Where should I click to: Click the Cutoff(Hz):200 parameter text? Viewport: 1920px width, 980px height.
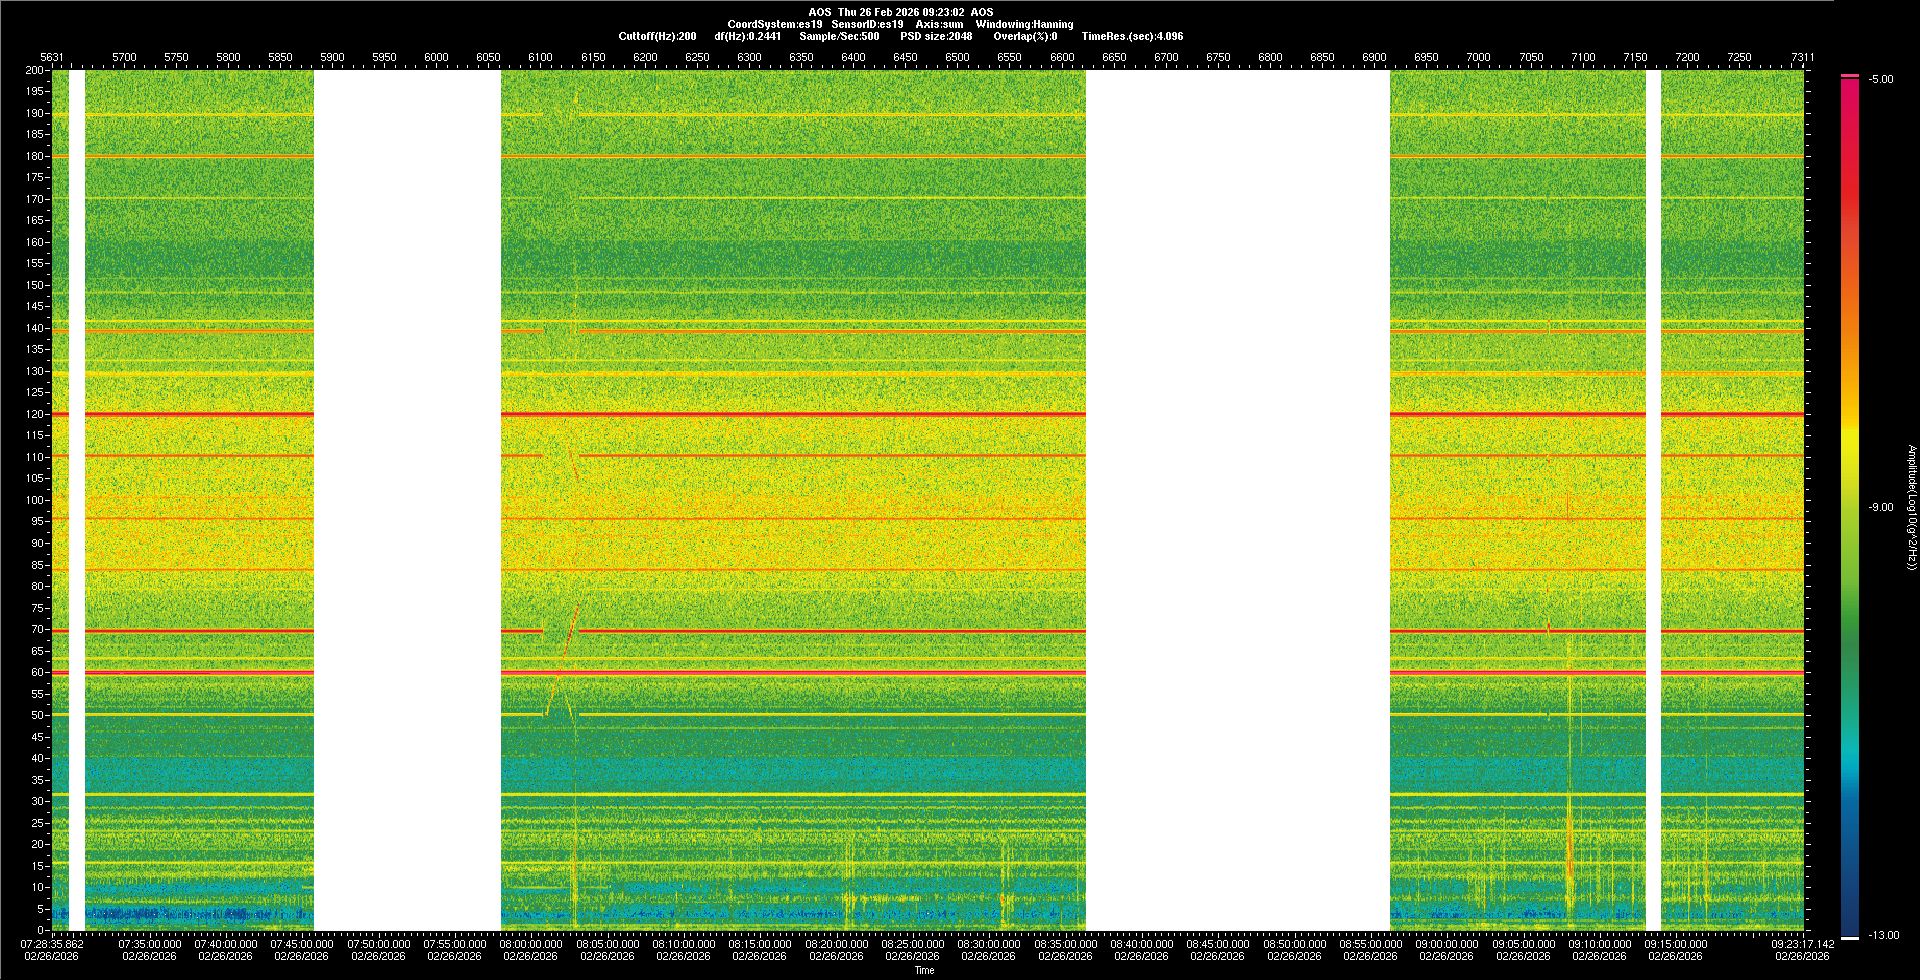click(x=657, y=36)
